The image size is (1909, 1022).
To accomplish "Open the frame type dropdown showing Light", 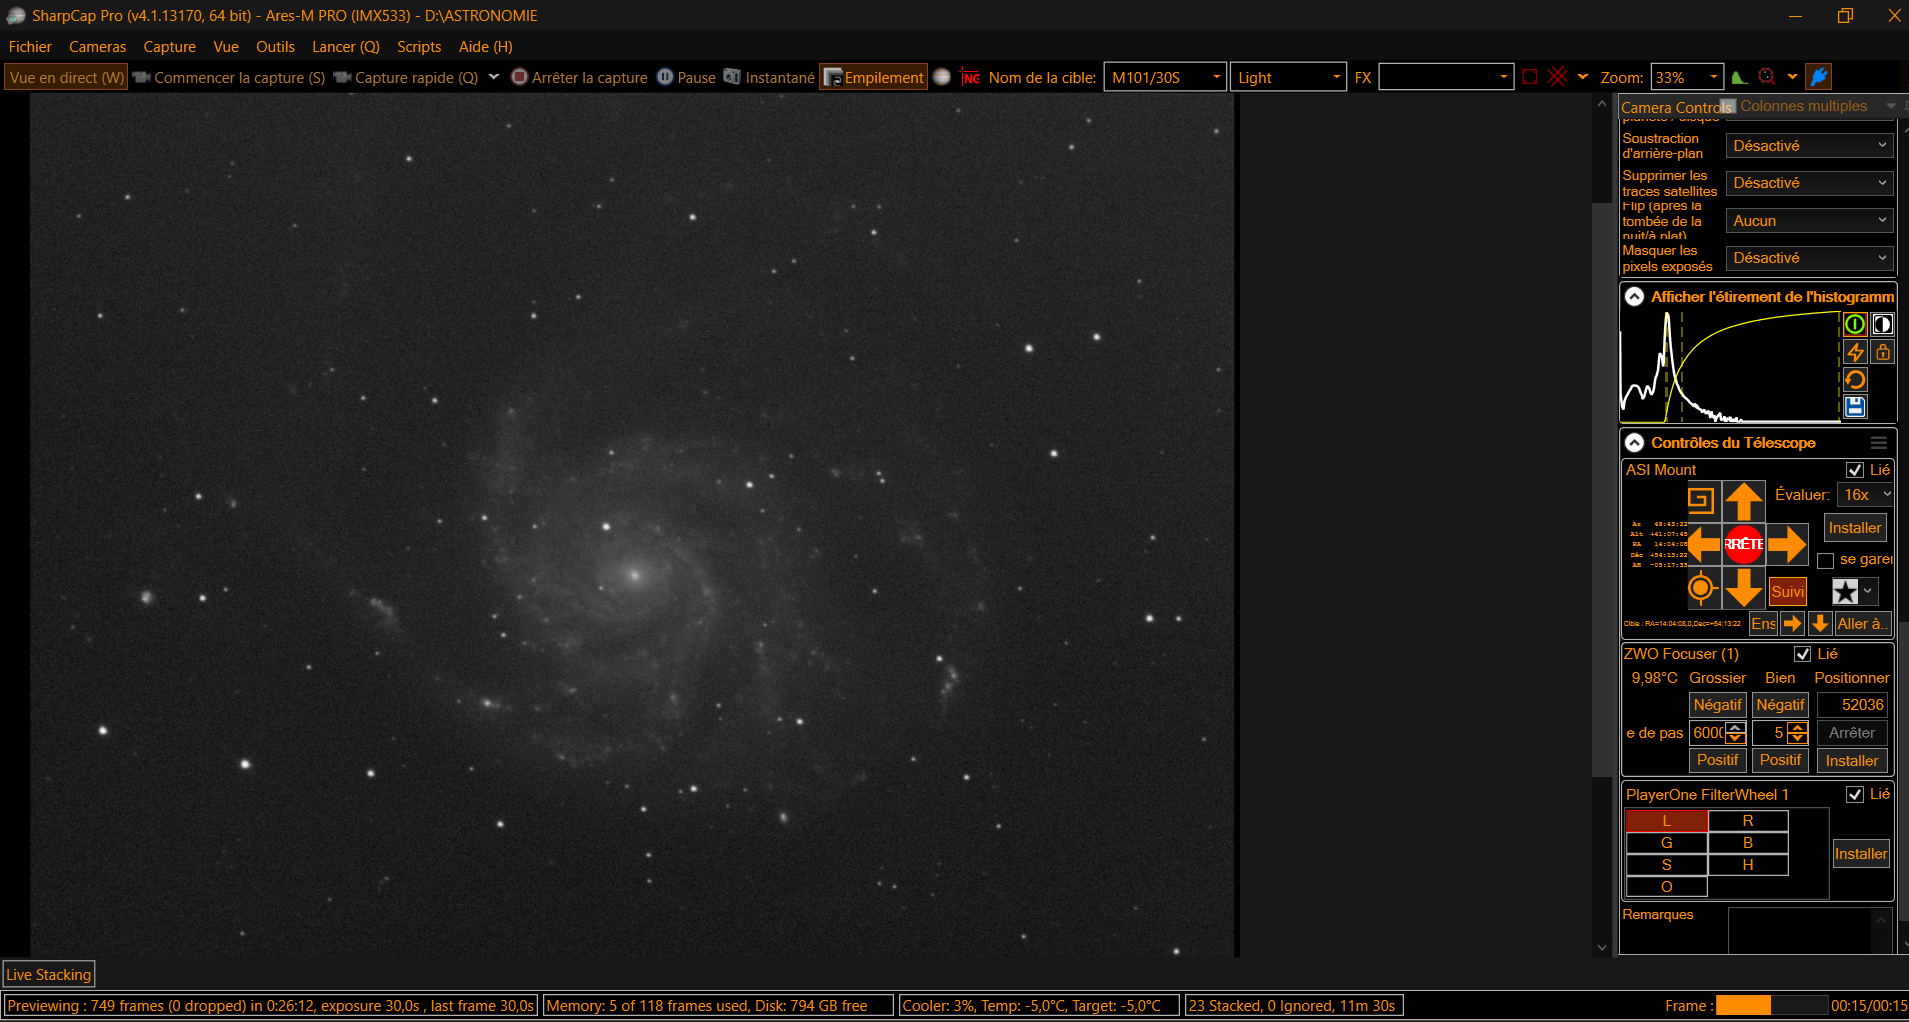I will point(1288,77).
